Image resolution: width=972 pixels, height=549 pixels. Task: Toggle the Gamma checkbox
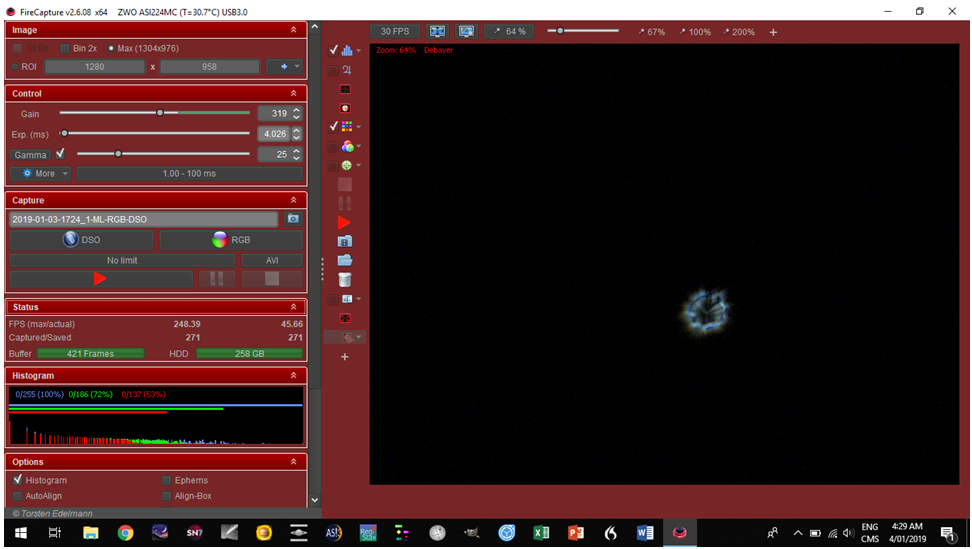(60, 153)
